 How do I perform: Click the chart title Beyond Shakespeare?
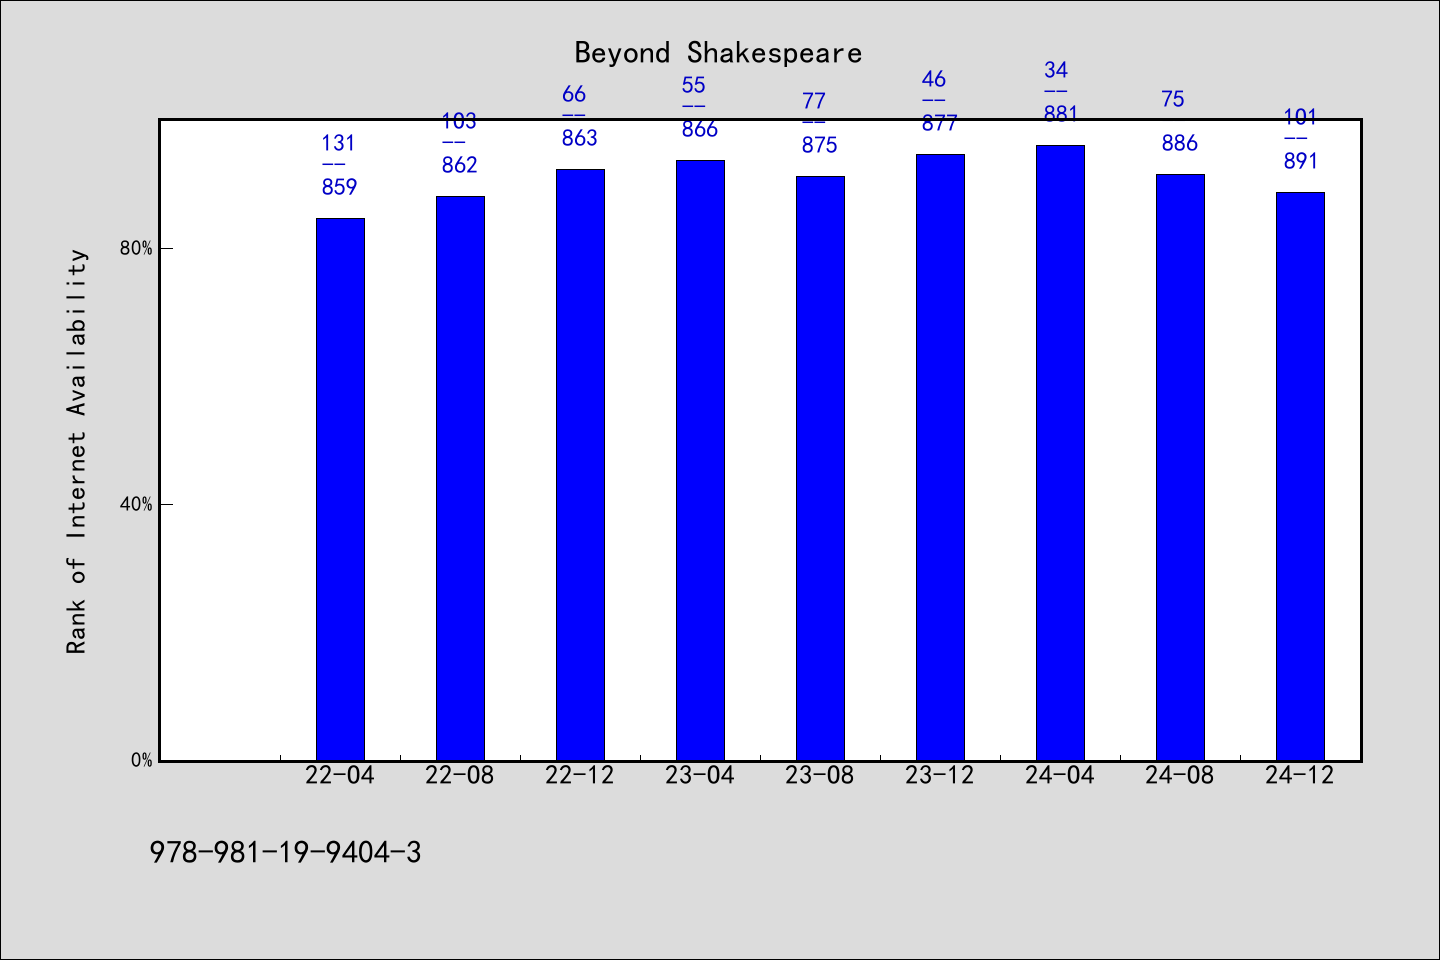pyautogui.click(x=718, y=53)
